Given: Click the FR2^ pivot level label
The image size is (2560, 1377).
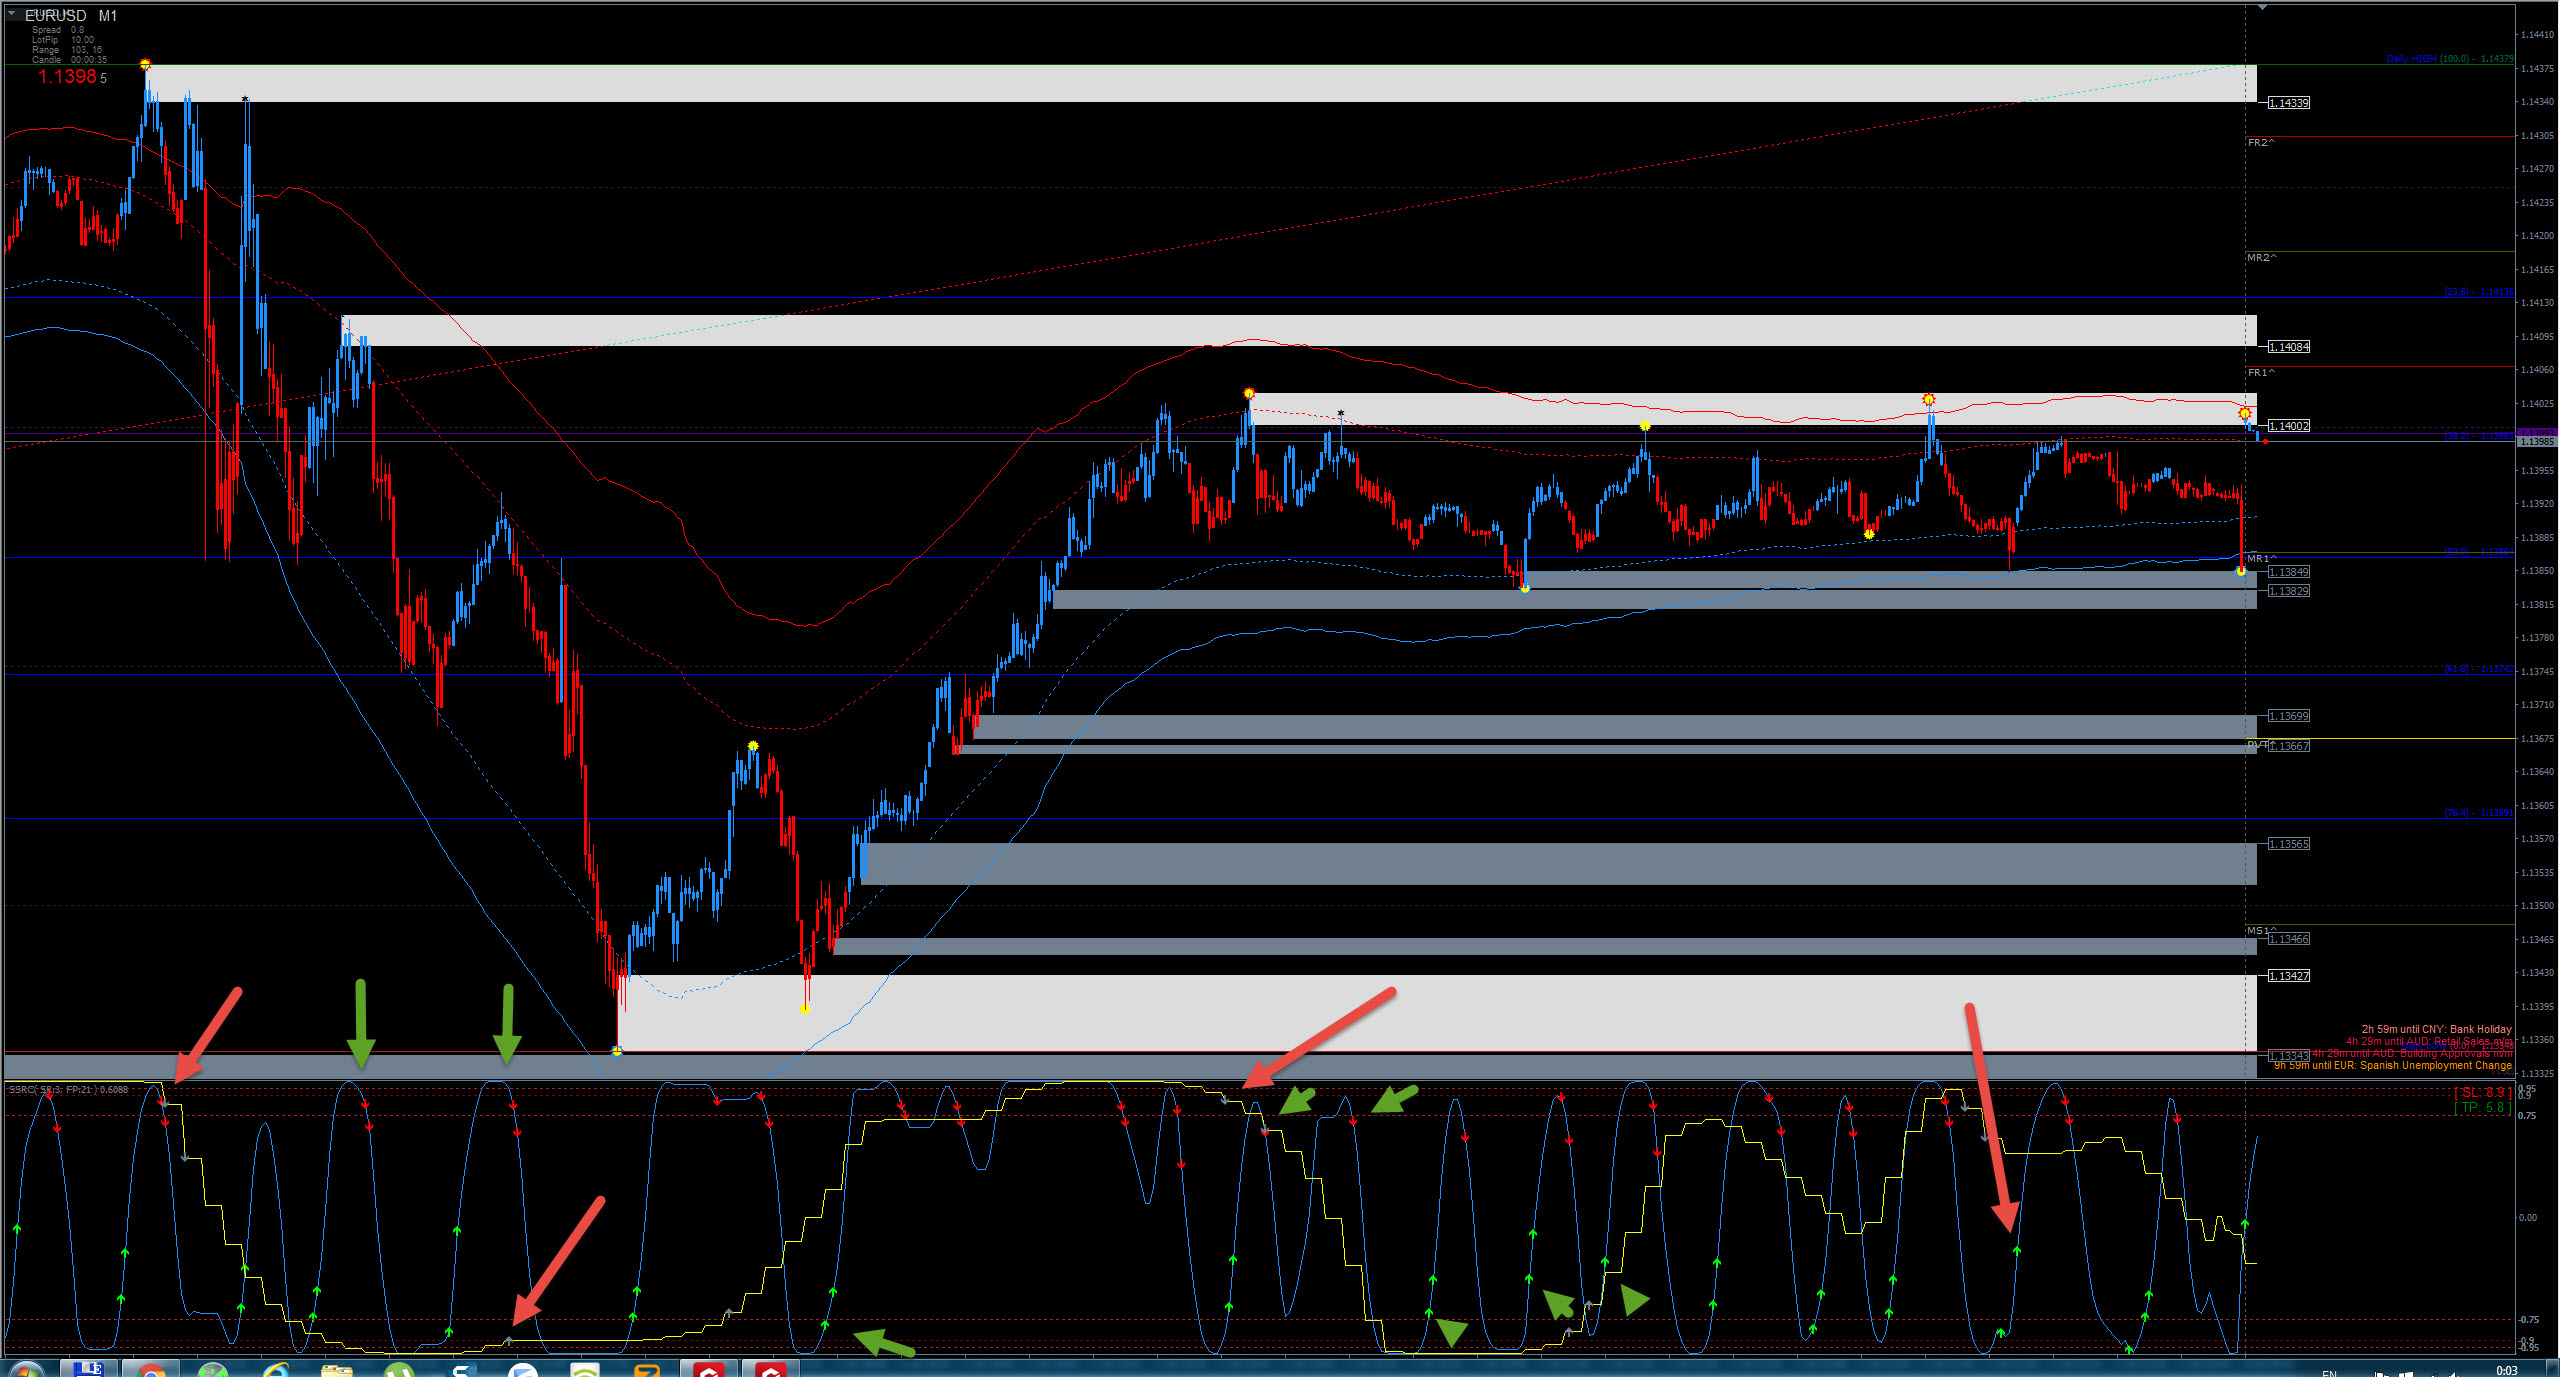Looking at the screenshot, I should [x=2261, y=143].
